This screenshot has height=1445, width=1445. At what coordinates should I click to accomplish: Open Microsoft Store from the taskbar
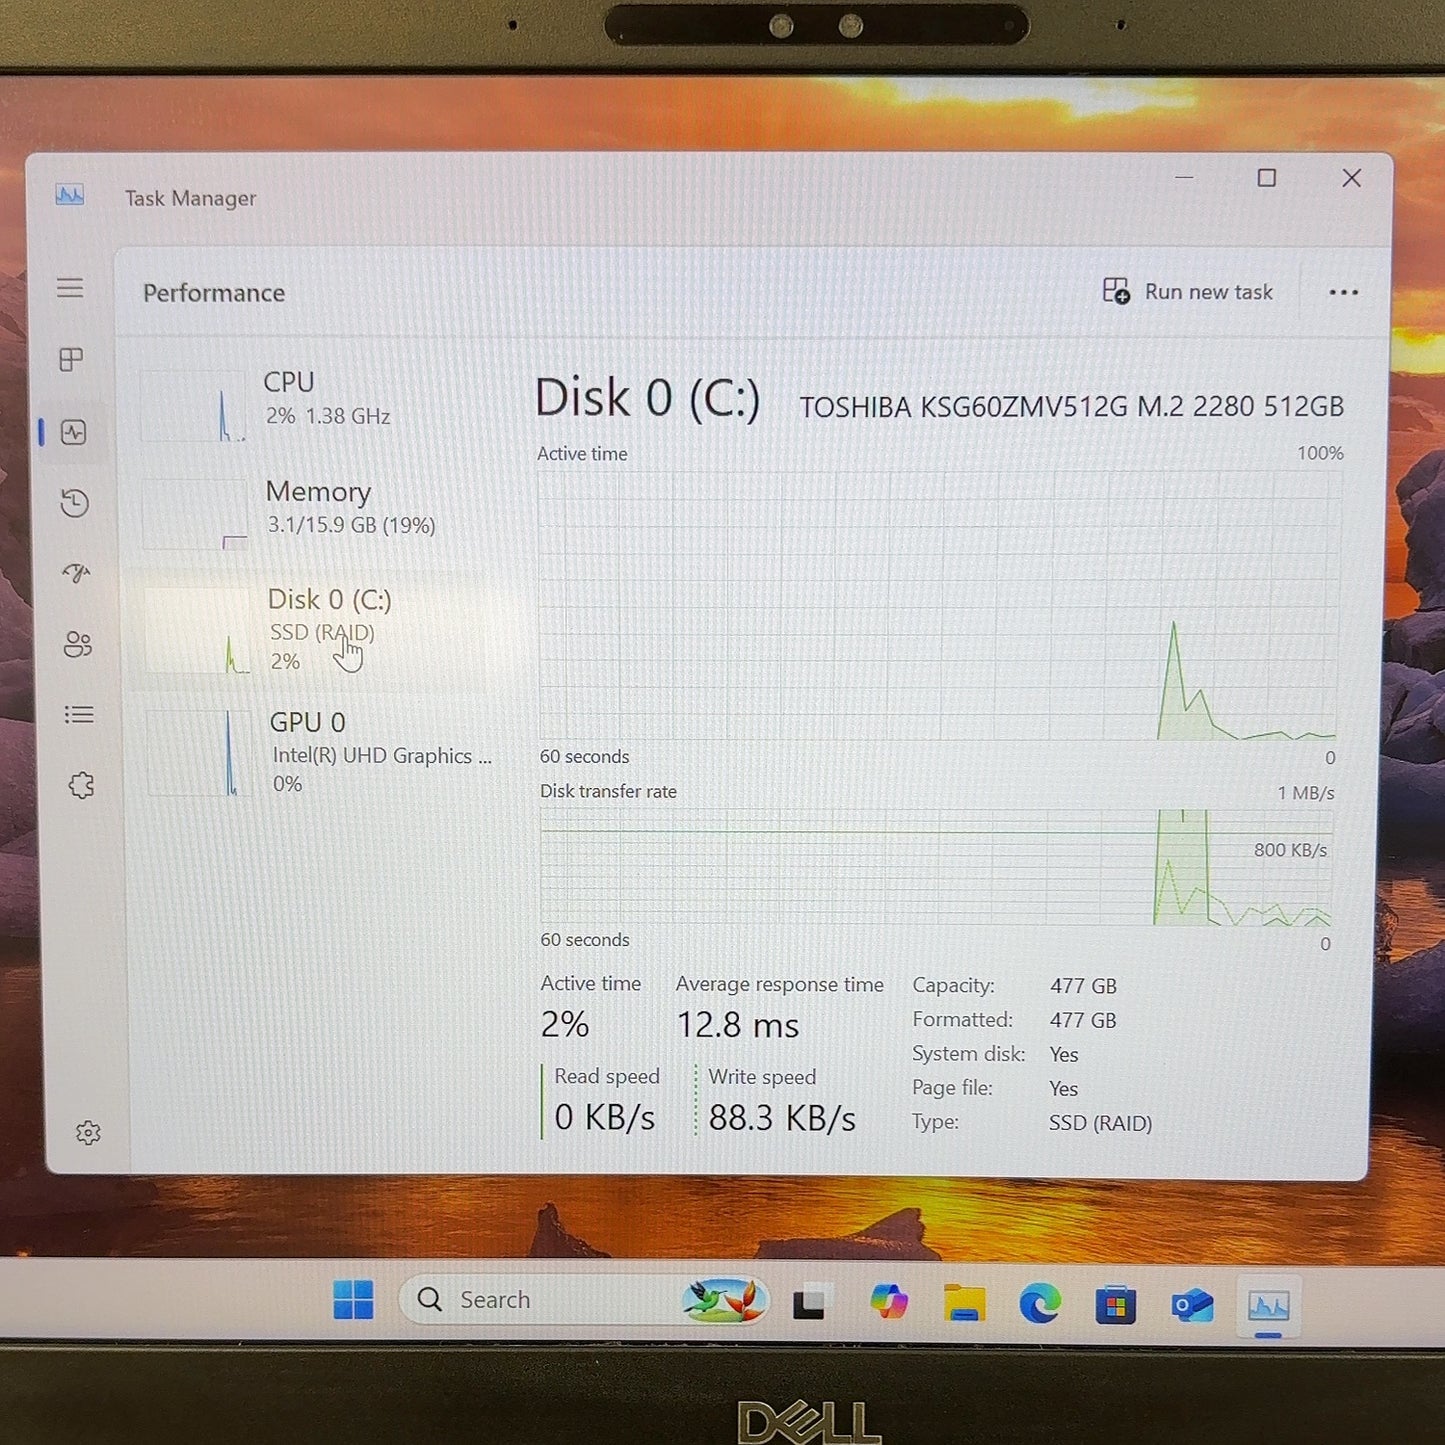tap(1115, 1305)
